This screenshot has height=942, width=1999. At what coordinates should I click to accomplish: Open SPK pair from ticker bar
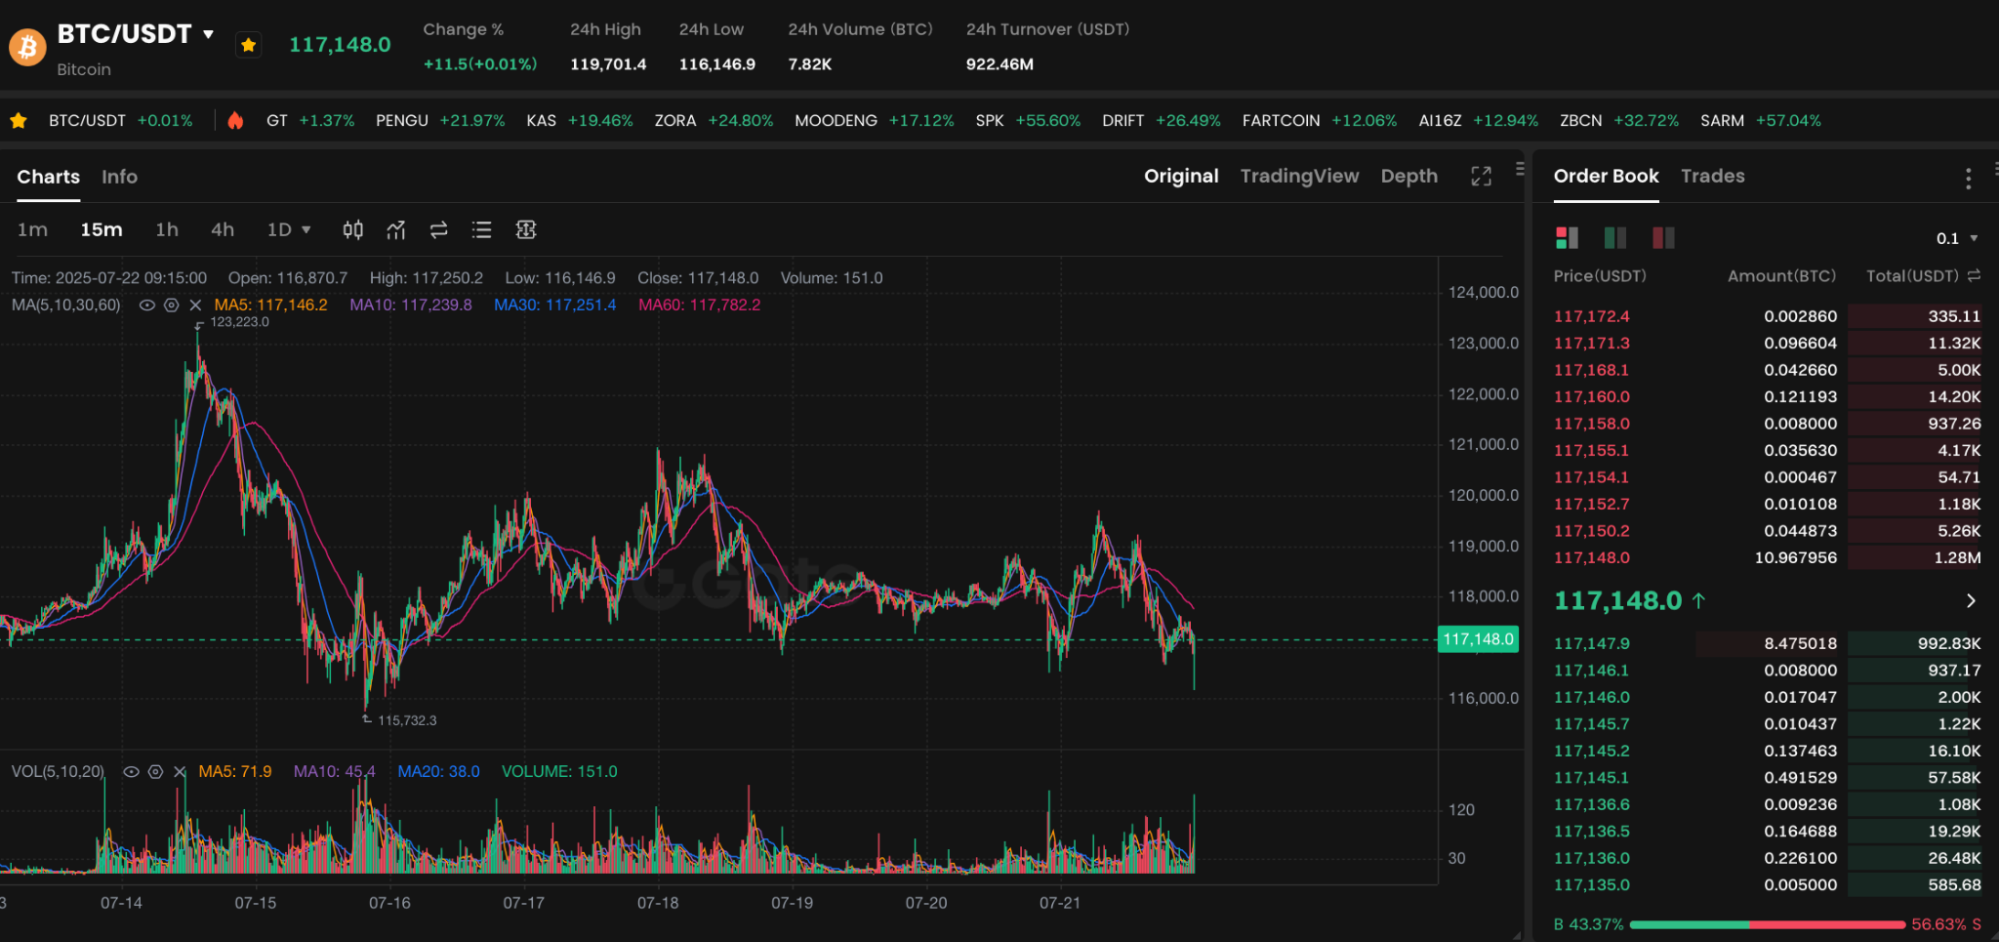1028,121
